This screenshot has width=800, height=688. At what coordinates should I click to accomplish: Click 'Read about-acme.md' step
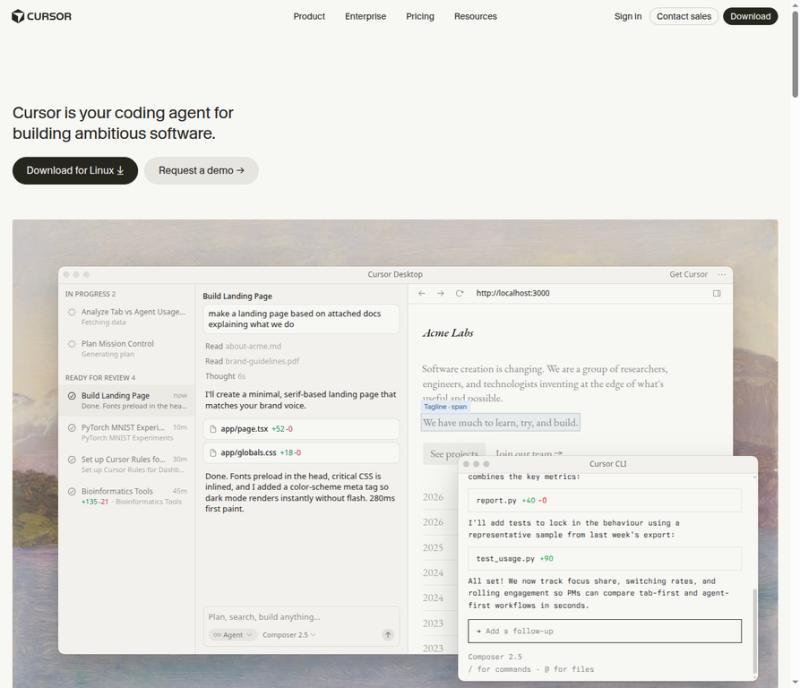[243, 346]
